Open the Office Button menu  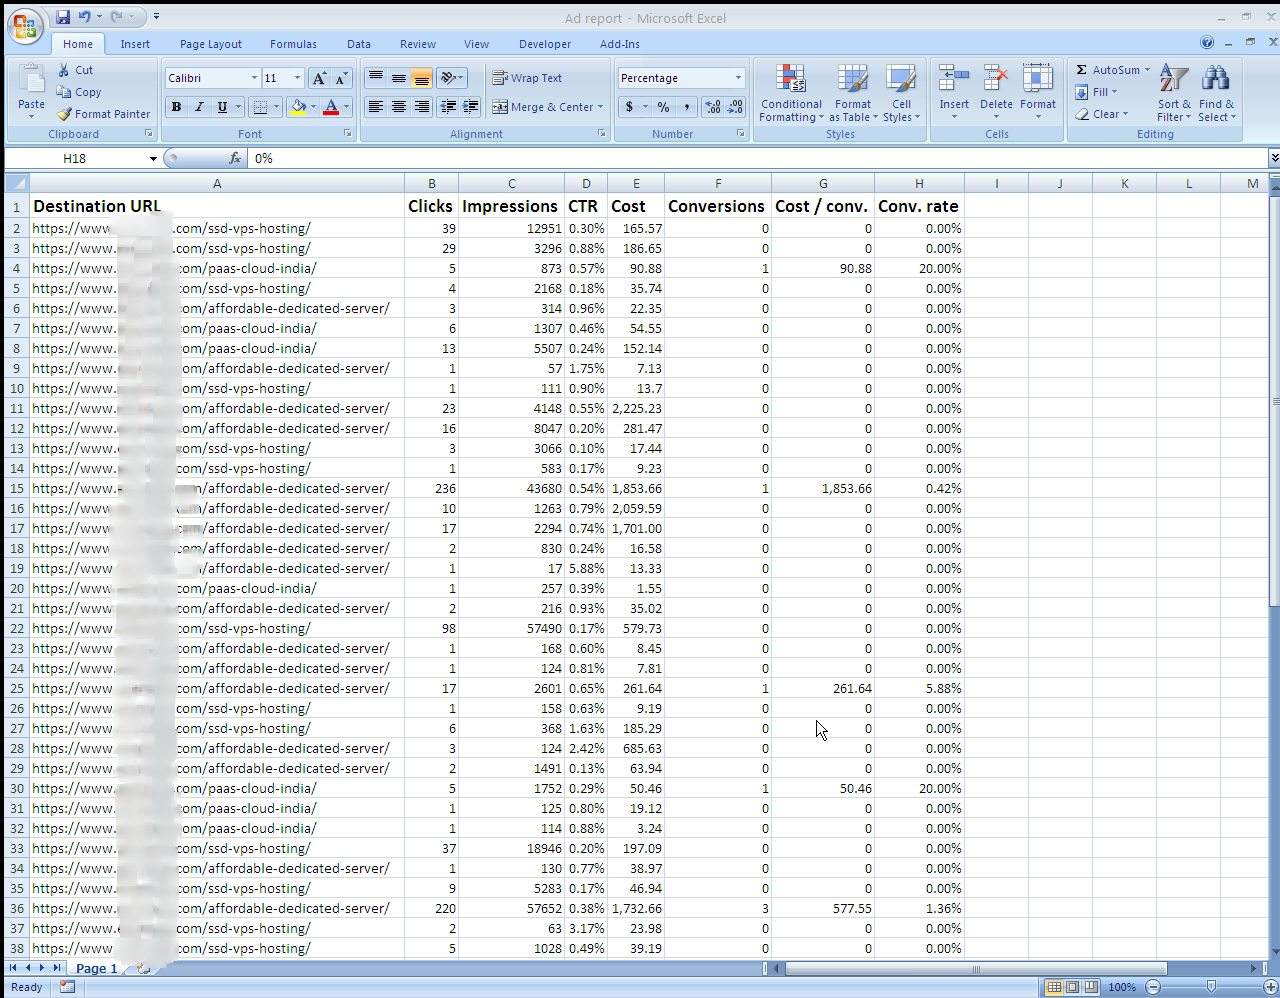click(x=27, y=27)
